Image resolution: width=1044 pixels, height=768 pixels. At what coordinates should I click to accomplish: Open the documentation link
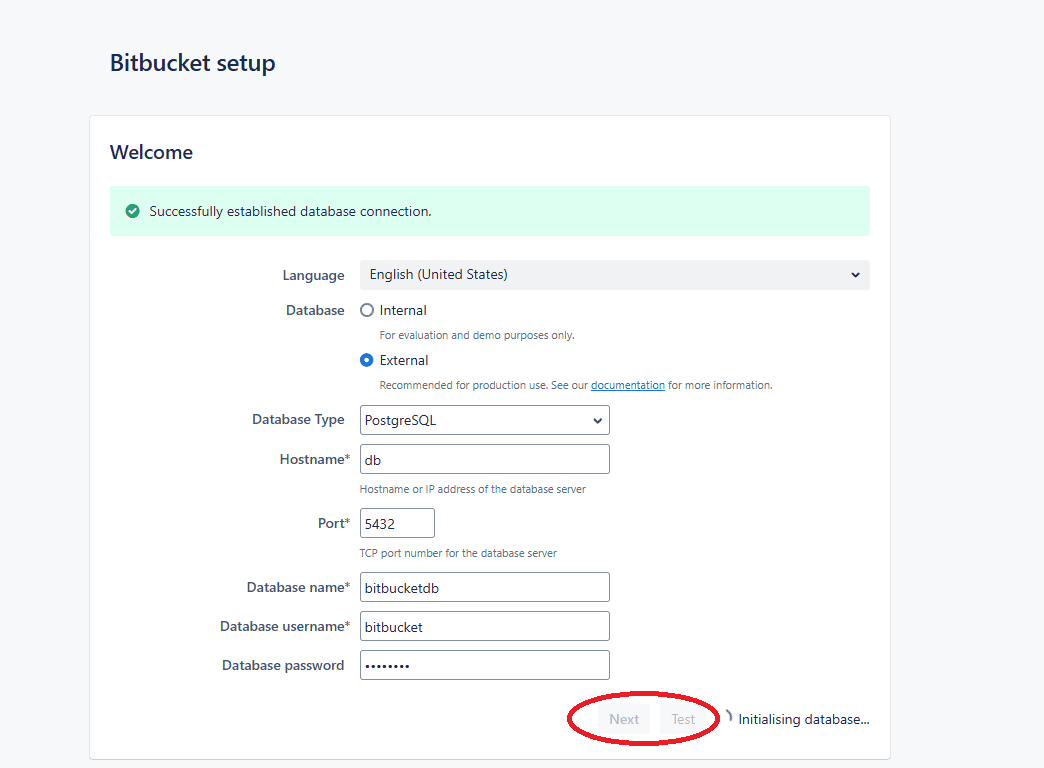[x=627, y=385]
